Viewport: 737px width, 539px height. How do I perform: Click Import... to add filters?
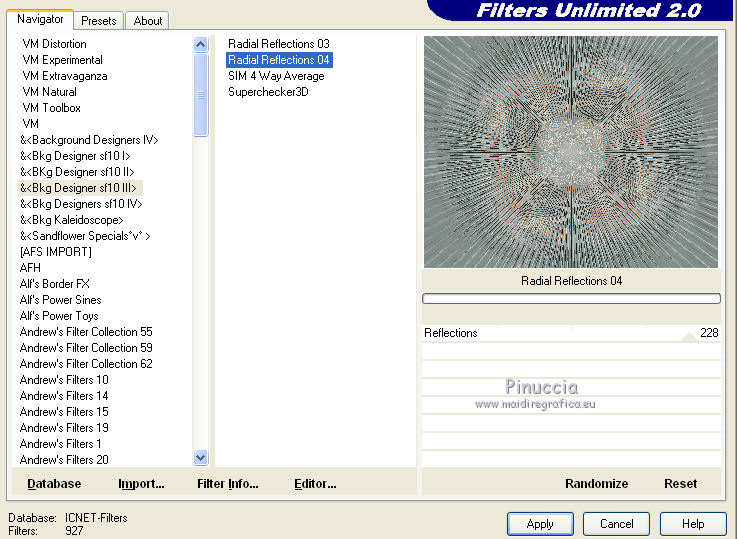tap(141, 483)
